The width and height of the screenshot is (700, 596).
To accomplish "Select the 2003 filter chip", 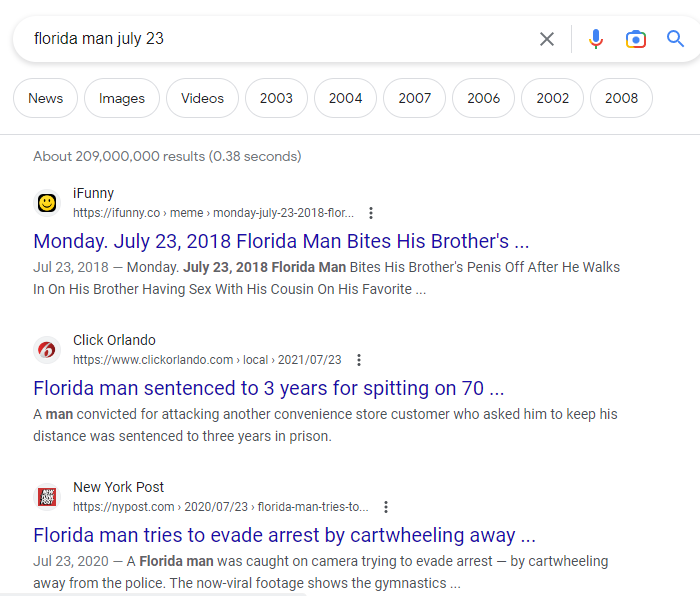I will point(276,98).
